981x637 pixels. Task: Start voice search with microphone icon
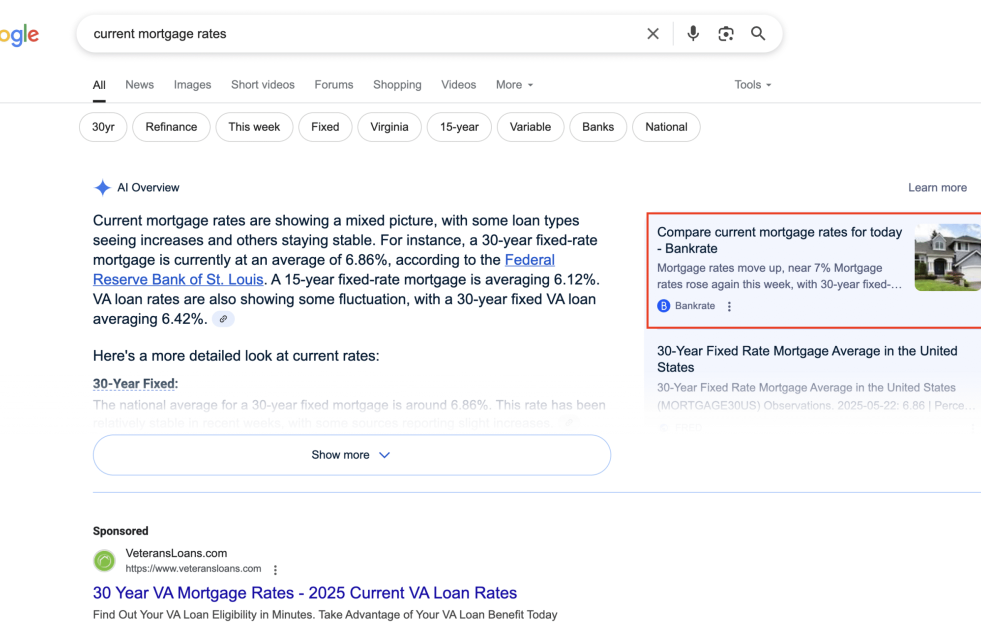point(693,34)
